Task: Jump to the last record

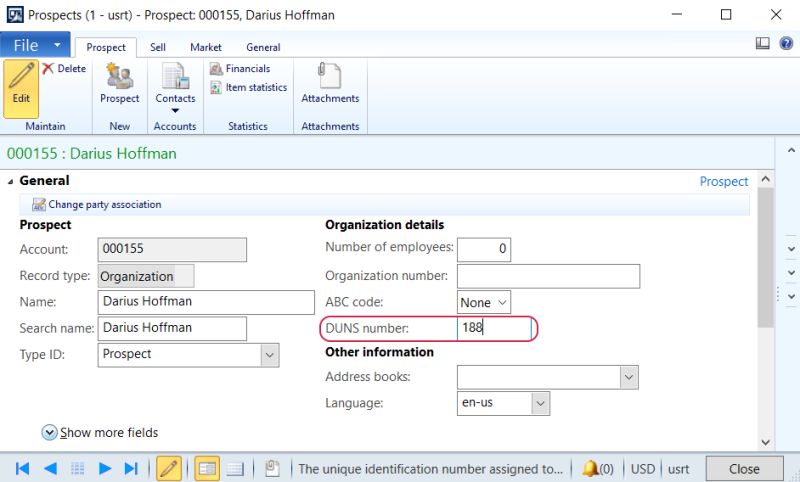Action: pyautogui.click(x=131, y=468)
